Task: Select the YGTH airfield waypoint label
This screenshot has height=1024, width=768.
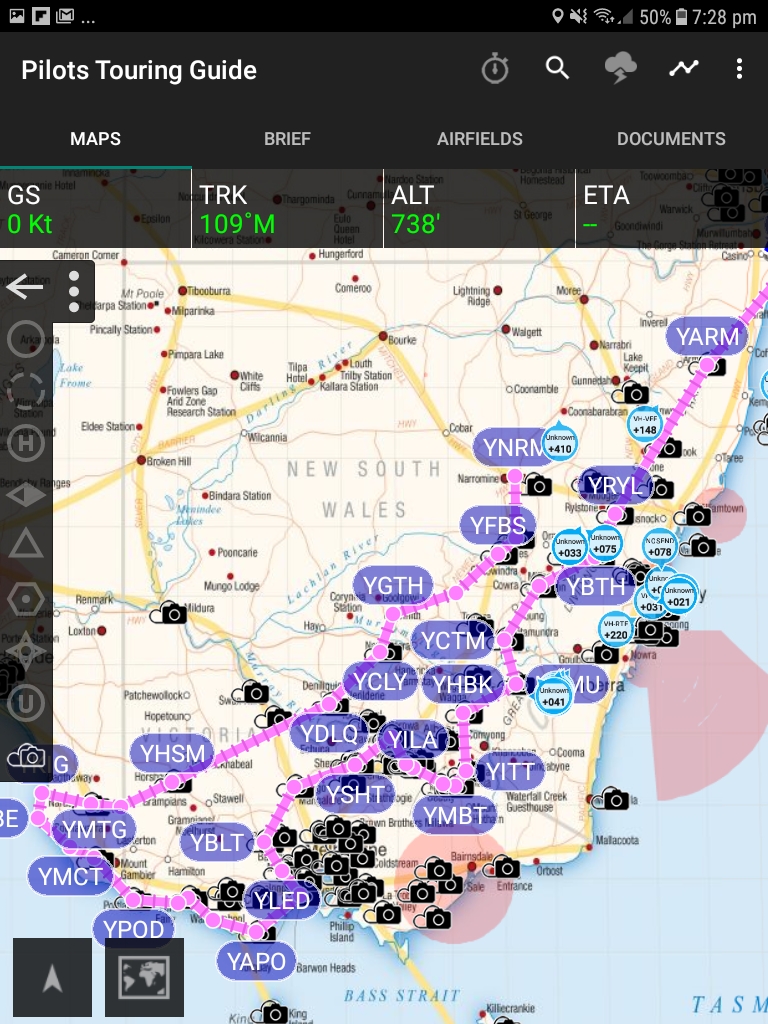Action: [x=393, y=586]
